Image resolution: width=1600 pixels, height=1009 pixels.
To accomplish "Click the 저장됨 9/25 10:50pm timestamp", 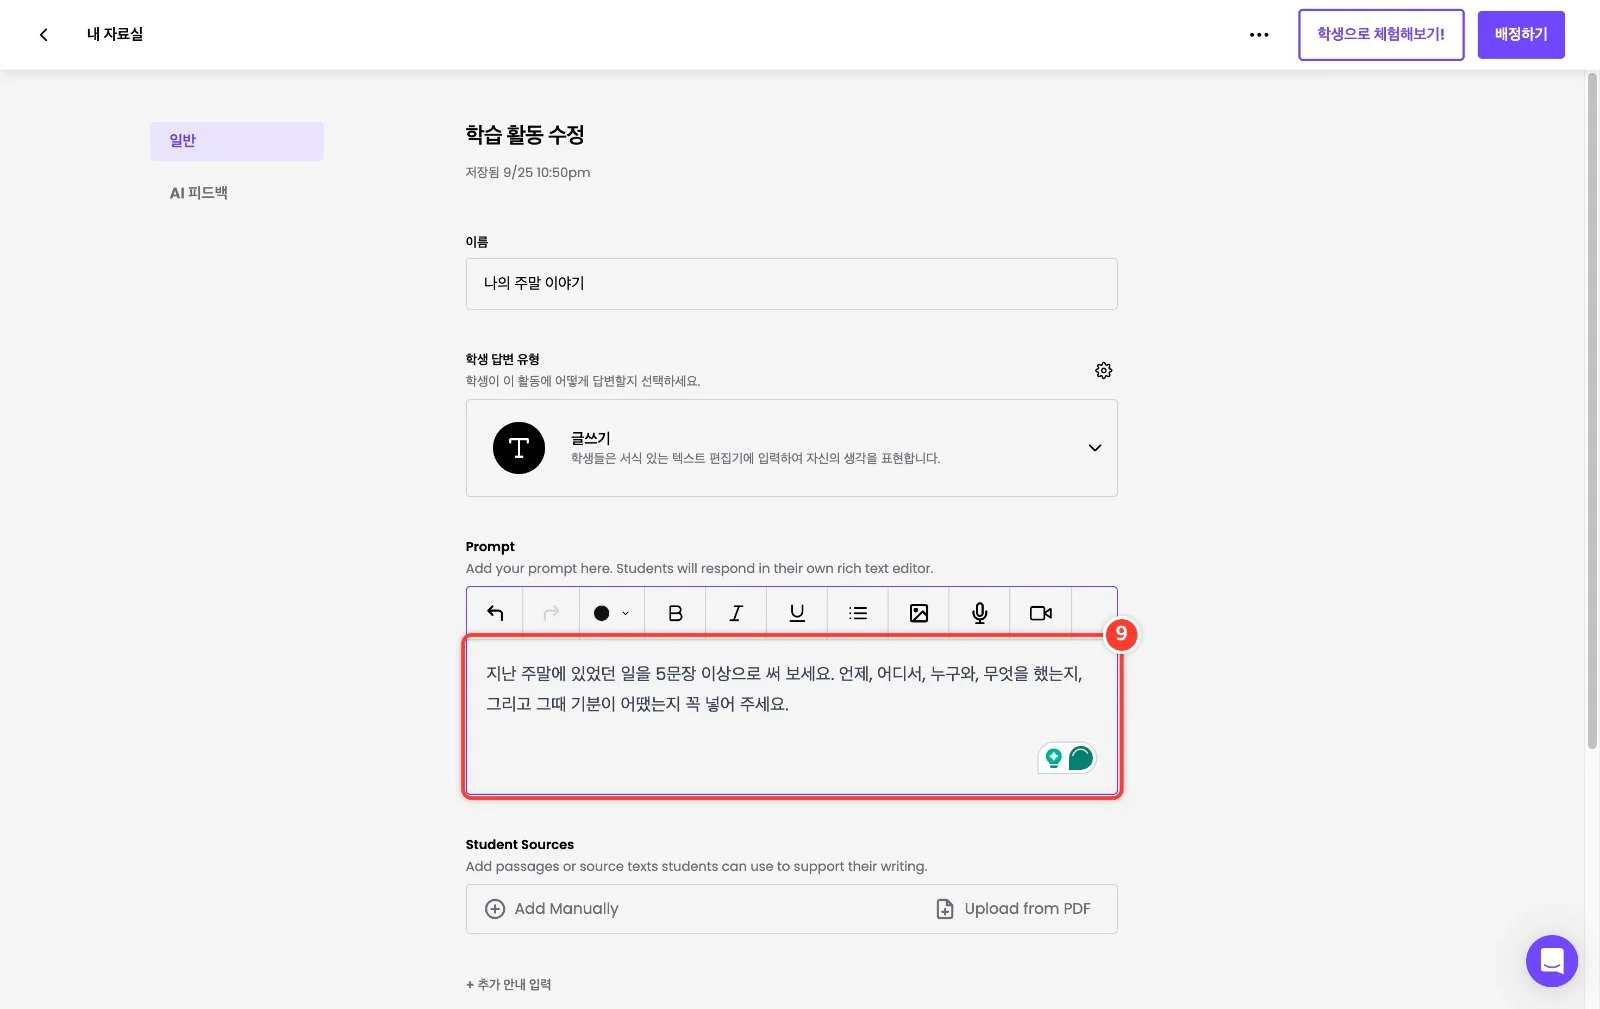I will coord(528,173).
